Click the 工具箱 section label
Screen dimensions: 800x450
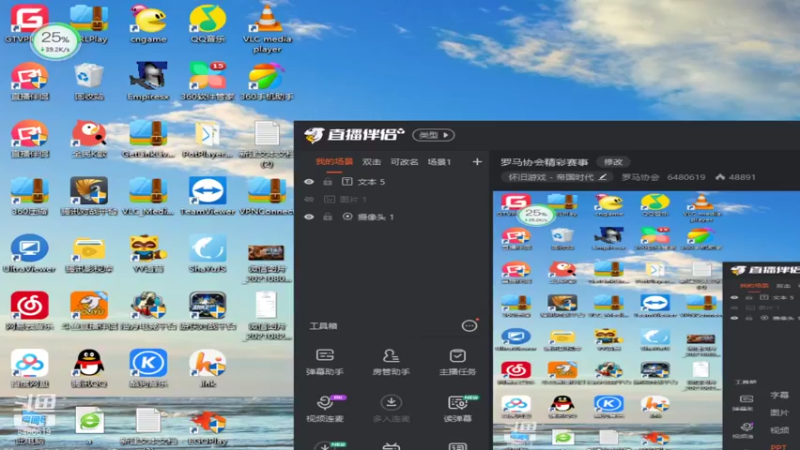[x=323, y=326]
